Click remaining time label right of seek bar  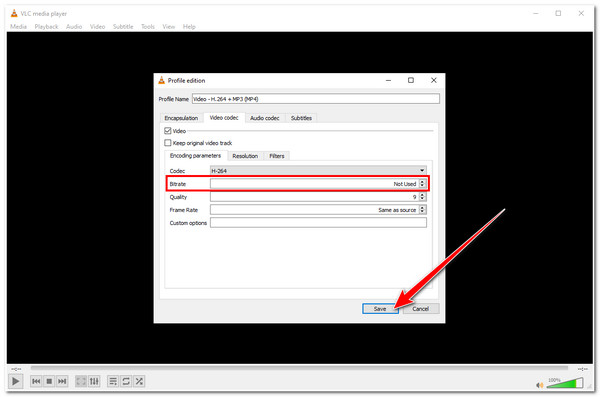point(582,369)
